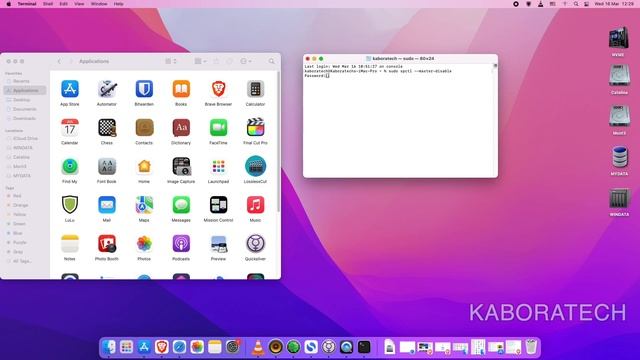Open Finder search
The width and height of the screenshot is (640, 360).
(x=271, y=61)
